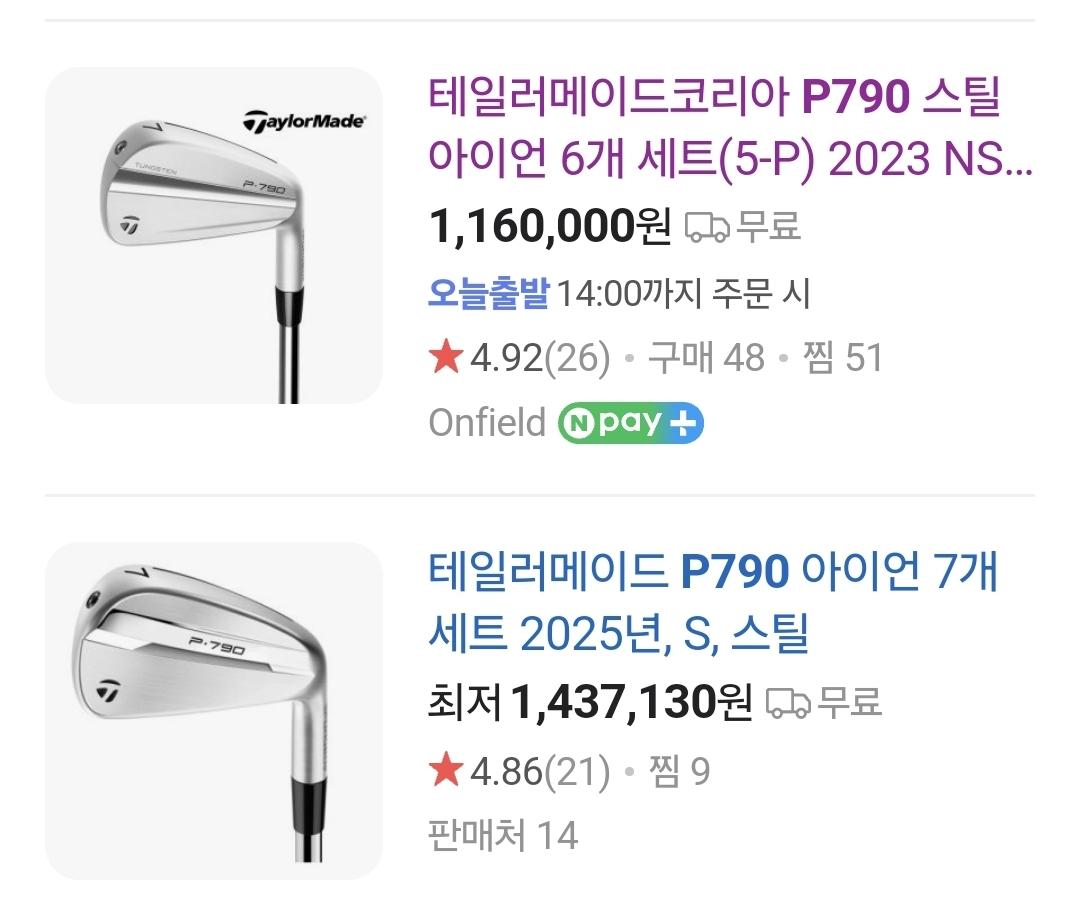Viewport: 1080px width, 921px height.
Task: Click the delivery truck icon beside 1,437,130원
Action: tap(788, 704)
